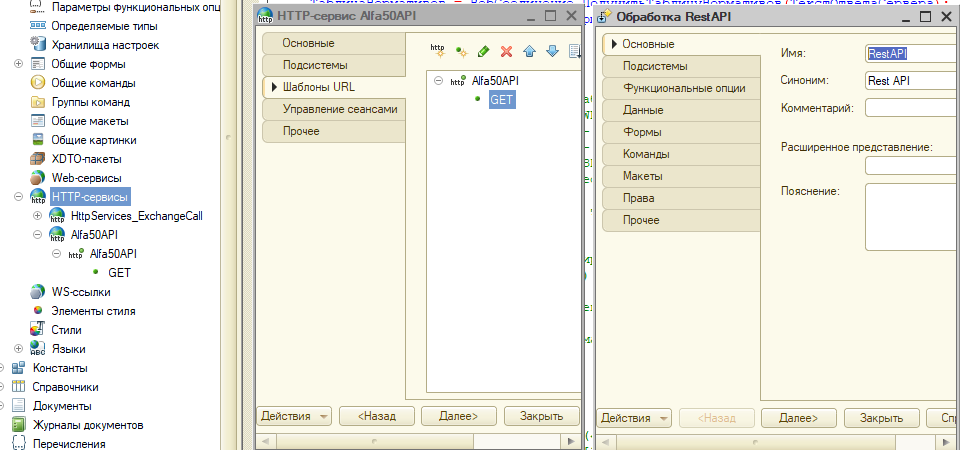Image resolution: width=962 pixels, height=450 pixels.
Task: Open the Действия dropdown in HTTP-сервис window
Action: pyautogui.click(x=294, y=416)
